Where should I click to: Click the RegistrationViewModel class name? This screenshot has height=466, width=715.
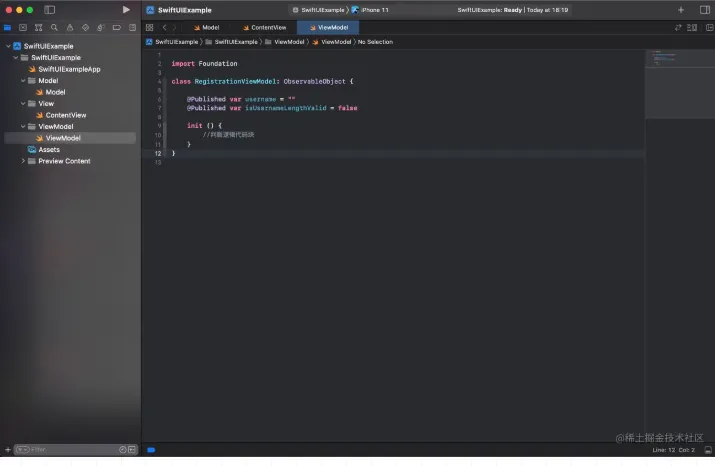coord(235,82)
